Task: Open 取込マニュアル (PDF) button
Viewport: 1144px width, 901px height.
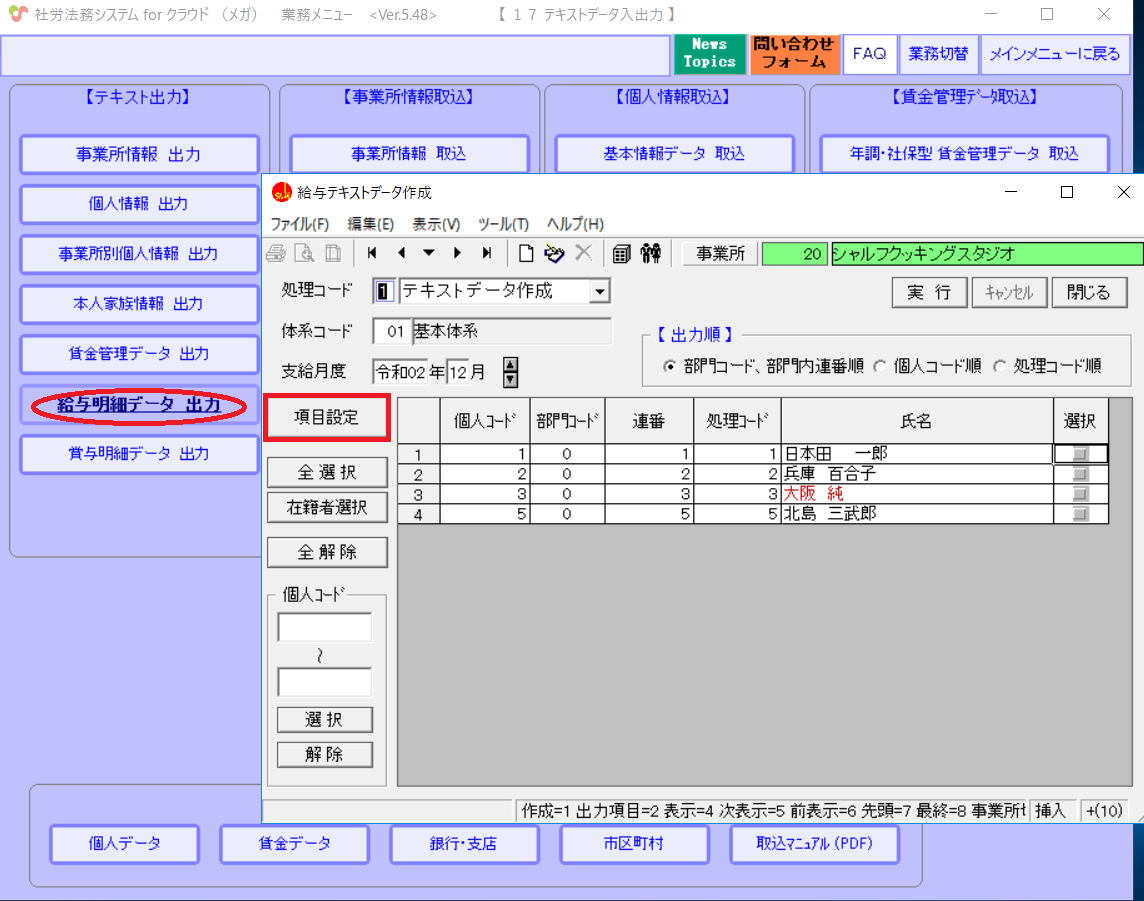Action: [x=814, y=844]
